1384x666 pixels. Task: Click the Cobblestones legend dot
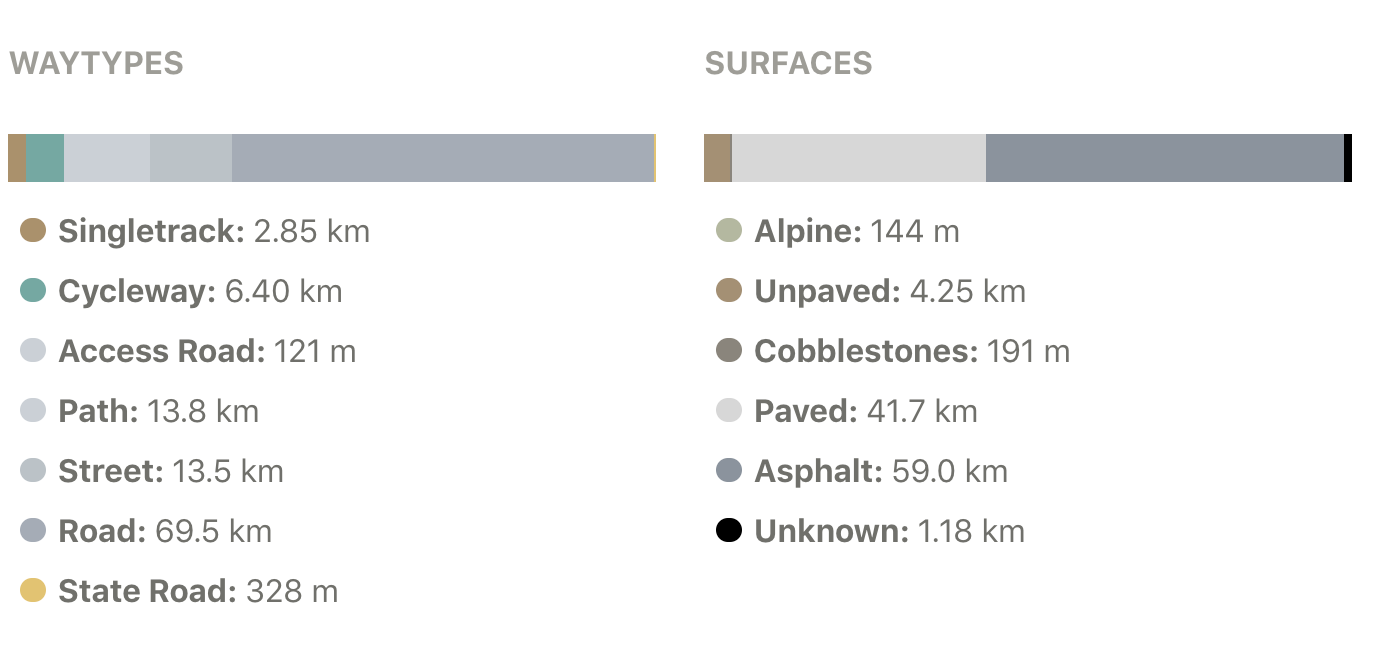point(729,351)
